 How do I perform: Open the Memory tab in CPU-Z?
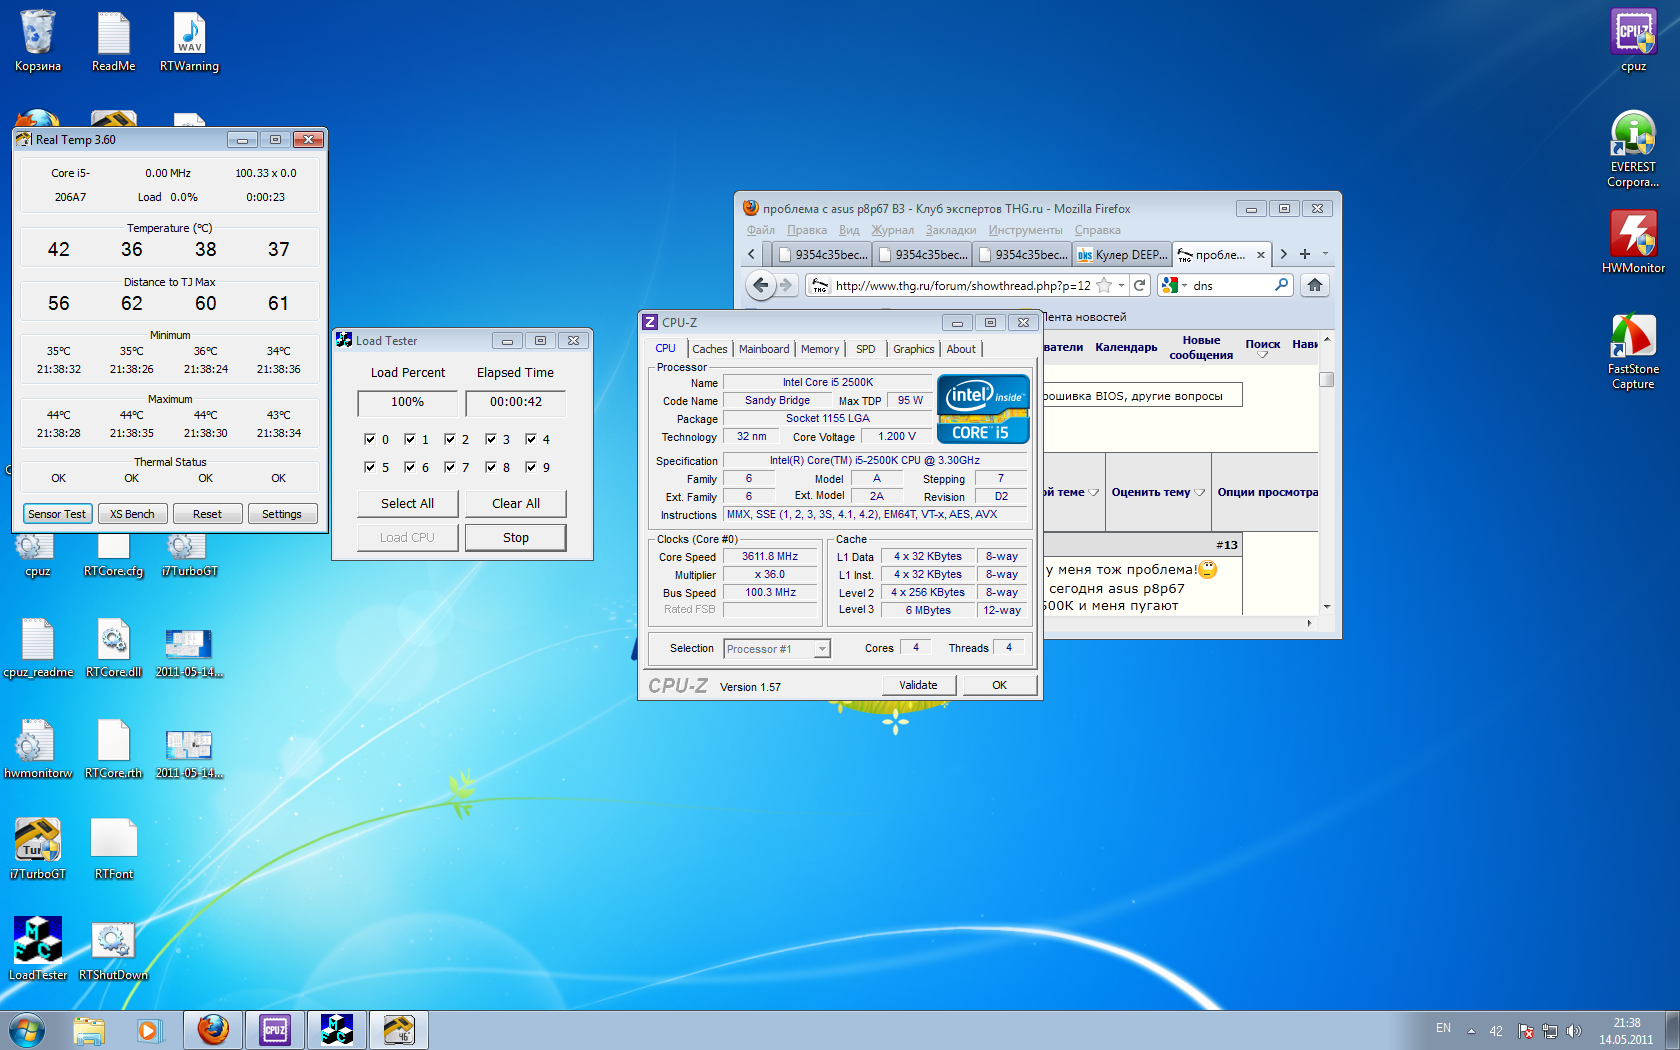pos(819,349)
